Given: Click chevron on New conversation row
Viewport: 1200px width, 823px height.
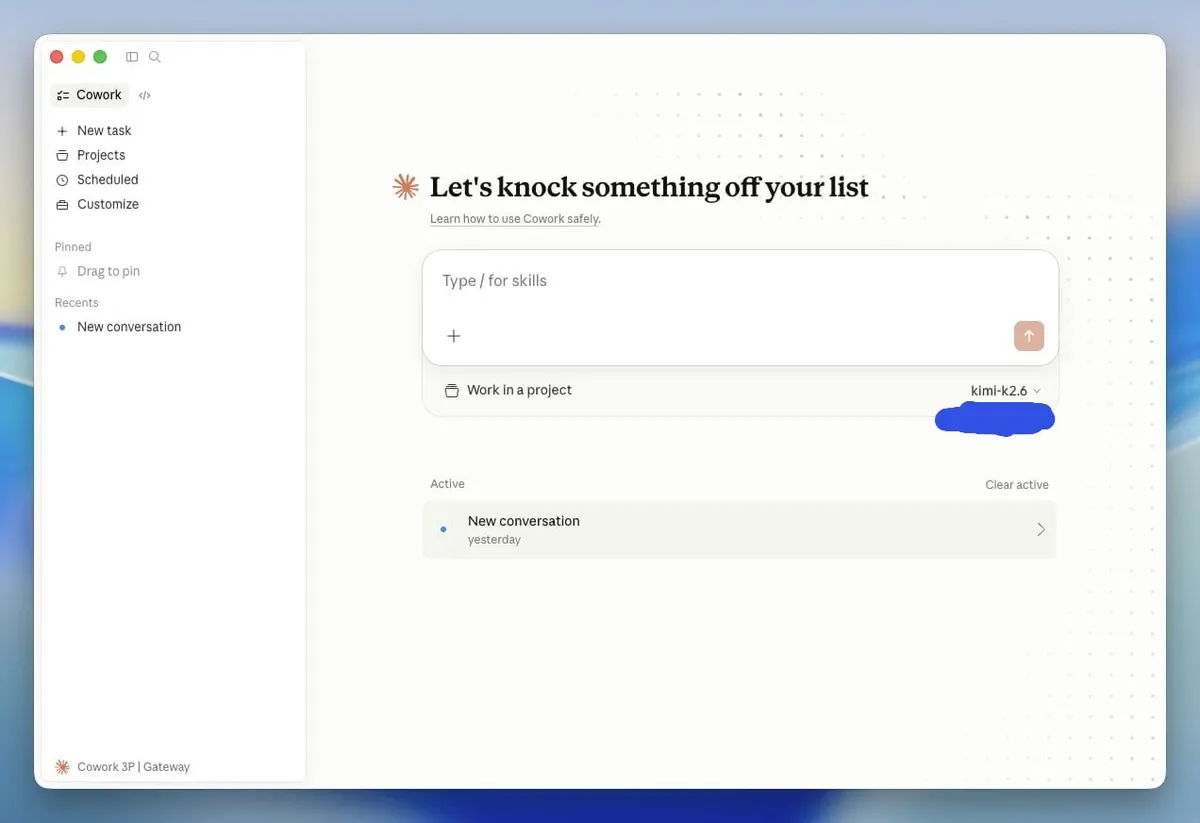Looking at the screenshot, I should coord(1040,530).
